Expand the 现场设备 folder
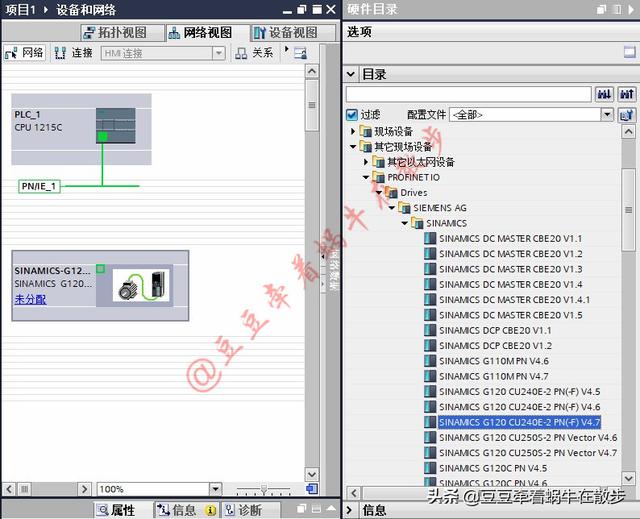Image resolution: width=640 pixels, height=519 pixels. tap(353, 131)
